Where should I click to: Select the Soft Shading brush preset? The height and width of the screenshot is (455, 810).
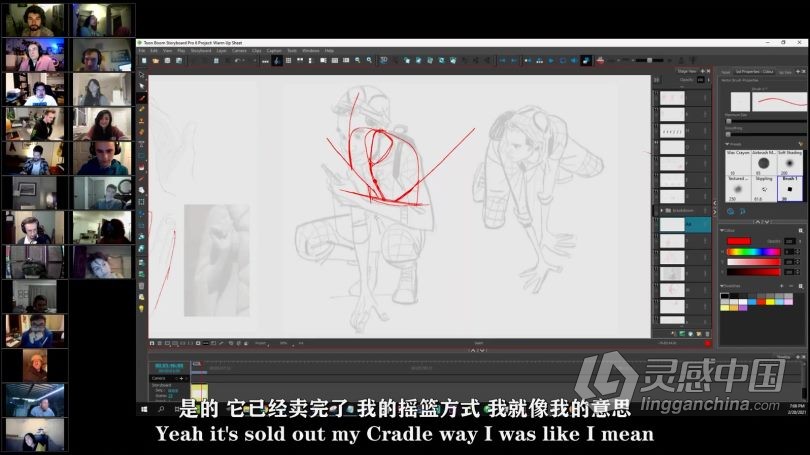(x=789, y=163)
